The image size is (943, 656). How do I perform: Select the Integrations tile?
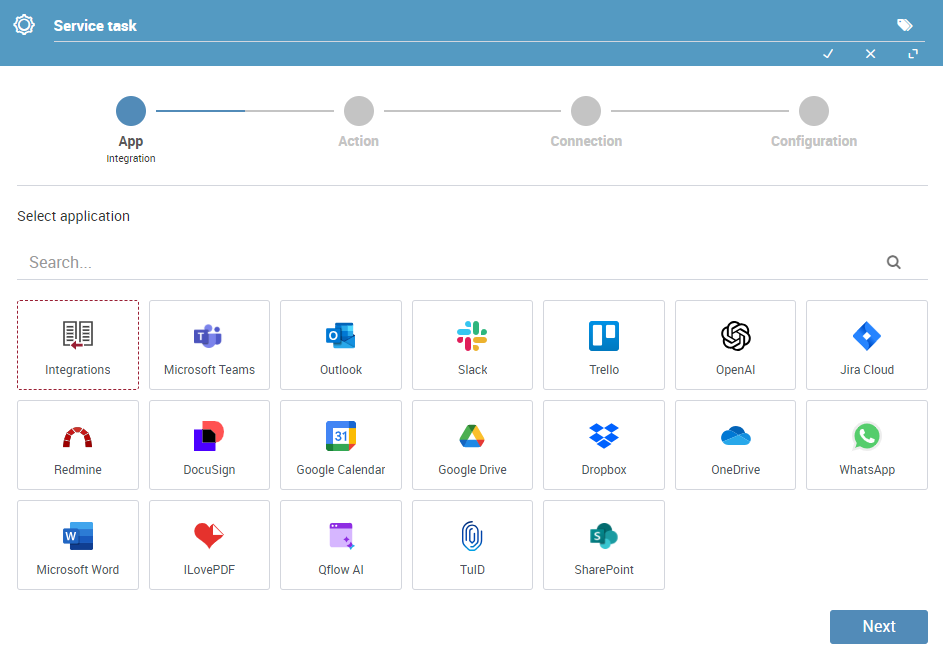pyautogui.click(x=78, y=345)
